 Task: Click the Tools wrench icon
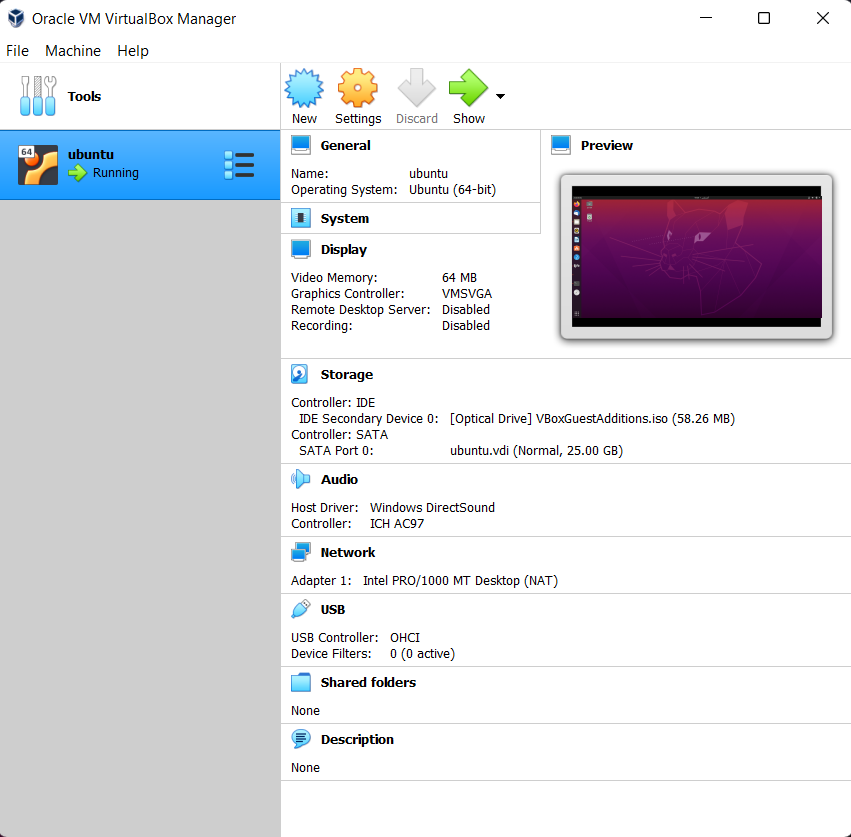(38, 96)
